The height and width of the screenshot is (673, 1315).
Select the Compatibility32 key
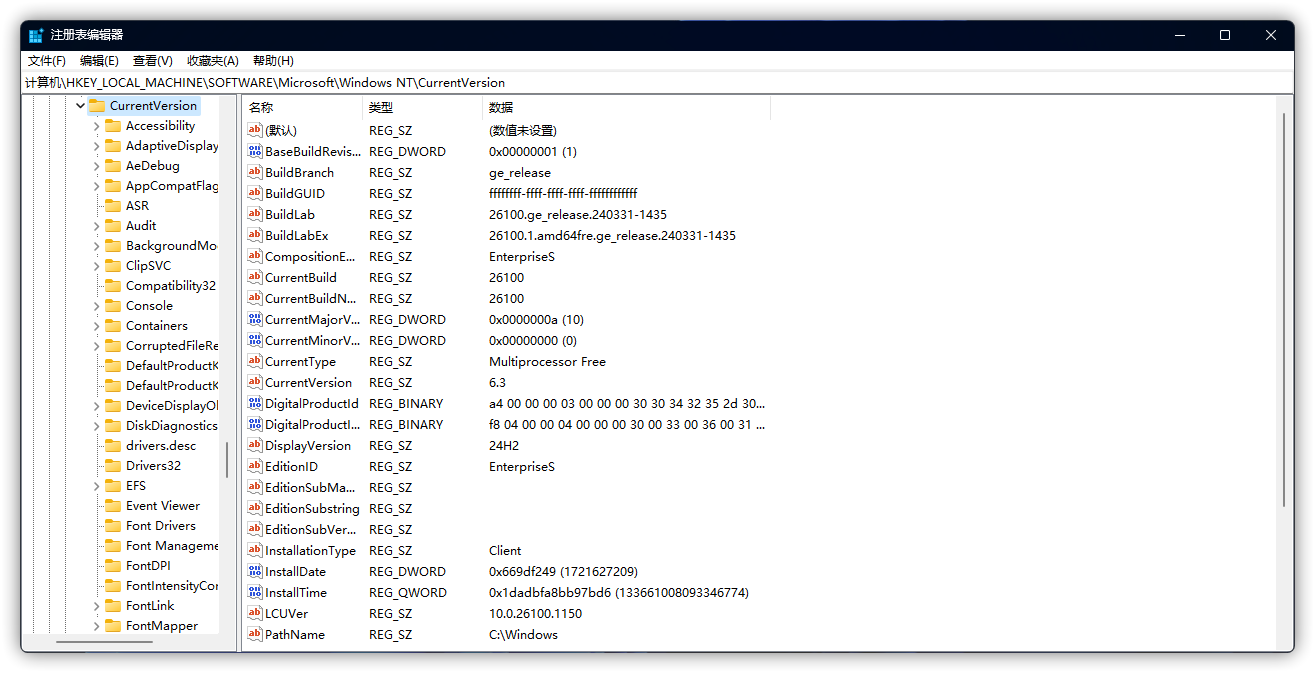point(171,285)
